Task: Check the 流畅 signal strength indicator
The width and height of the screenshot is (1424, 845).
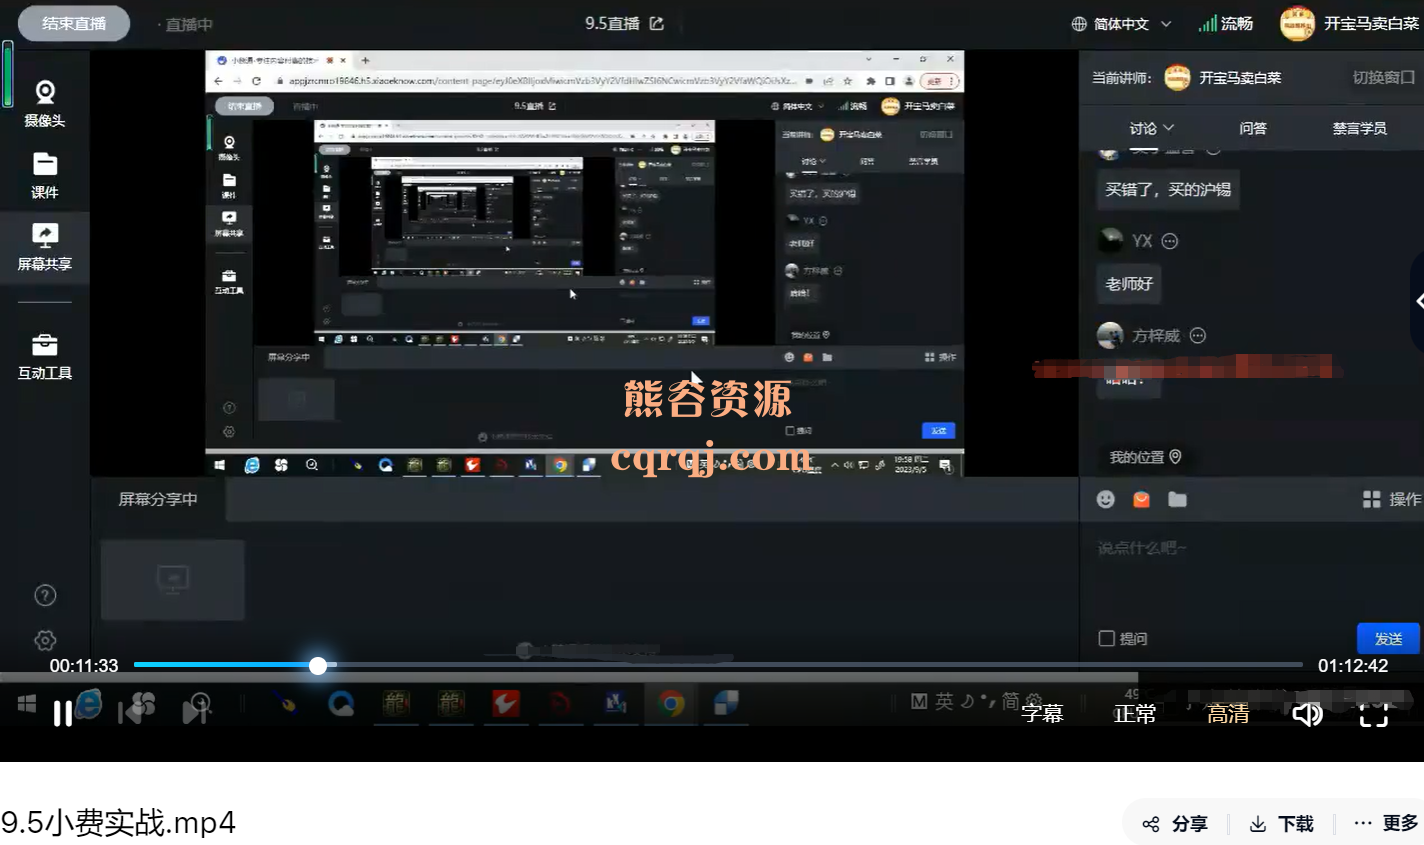Action: [x=1225, y=23]
